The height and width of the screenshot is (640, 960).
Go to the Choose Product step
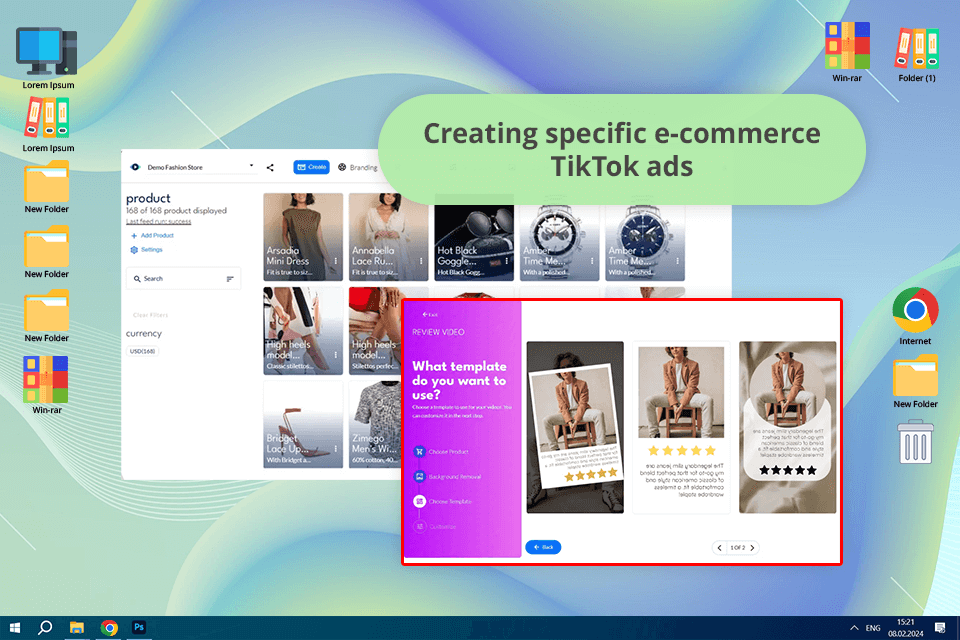441,452
